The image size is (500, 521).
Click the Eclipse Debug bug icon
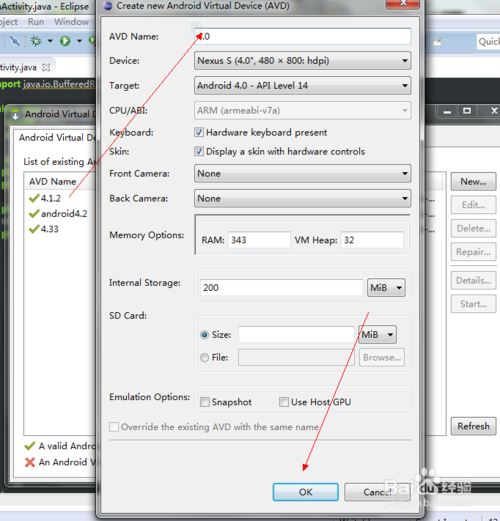coord(36,41)
